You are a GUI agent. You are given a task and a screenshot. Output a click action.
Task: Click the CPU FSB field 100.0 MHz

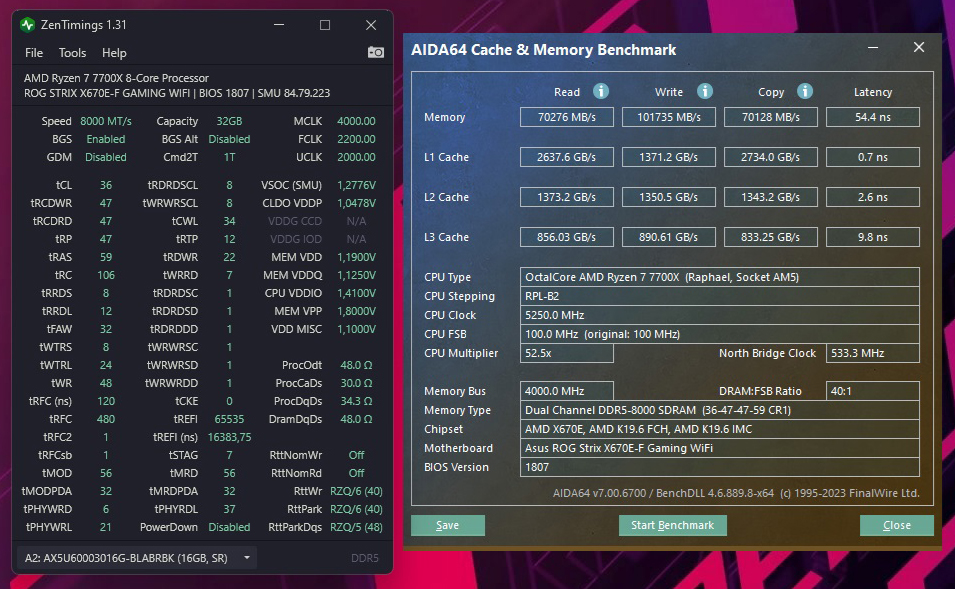pyautogui.click(x=720, y=334)
